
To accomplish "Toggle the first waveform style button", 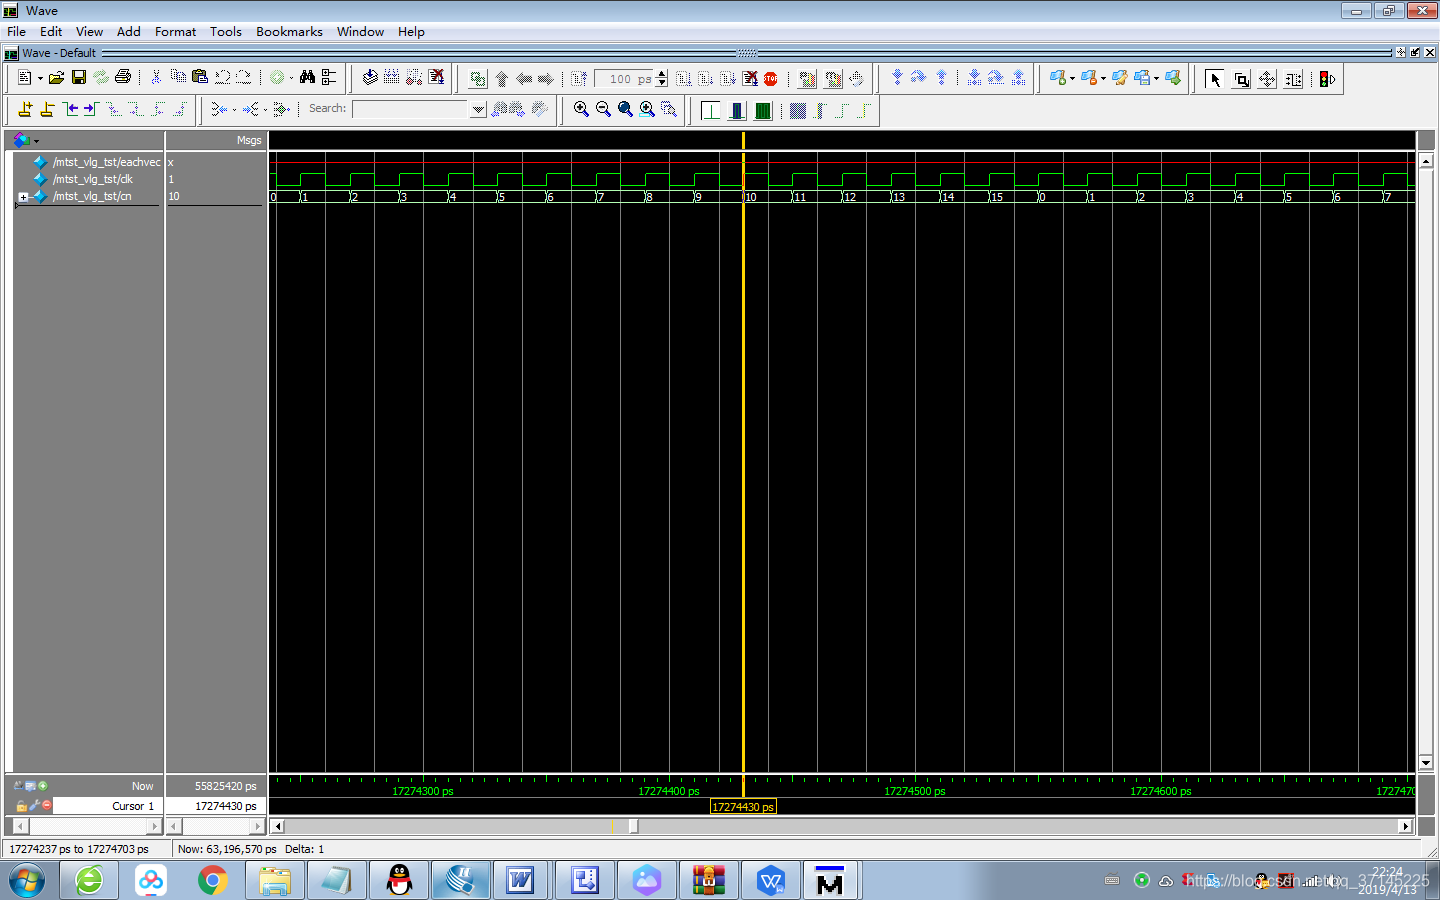I will coord(711,110).
